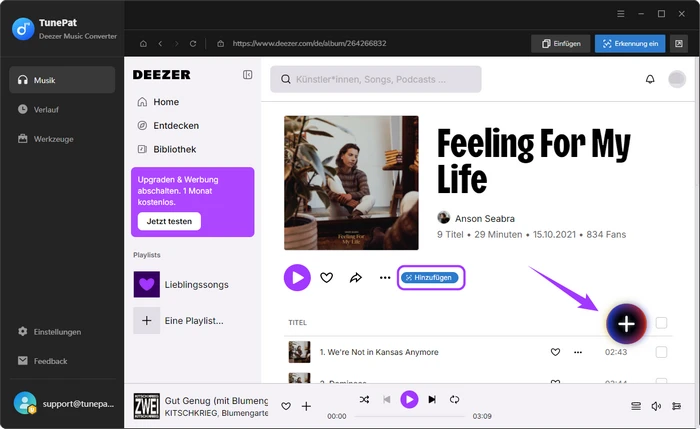The height and width of the screenshot is (429, 700).
Task: Collapse the Deezer sidebar panel icon
Action: tap(247, 75)
